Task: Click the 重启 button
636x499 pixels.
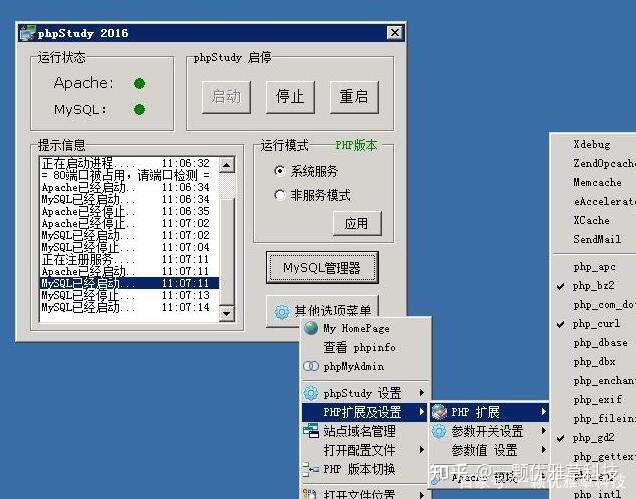Action: tap(354, 97)
